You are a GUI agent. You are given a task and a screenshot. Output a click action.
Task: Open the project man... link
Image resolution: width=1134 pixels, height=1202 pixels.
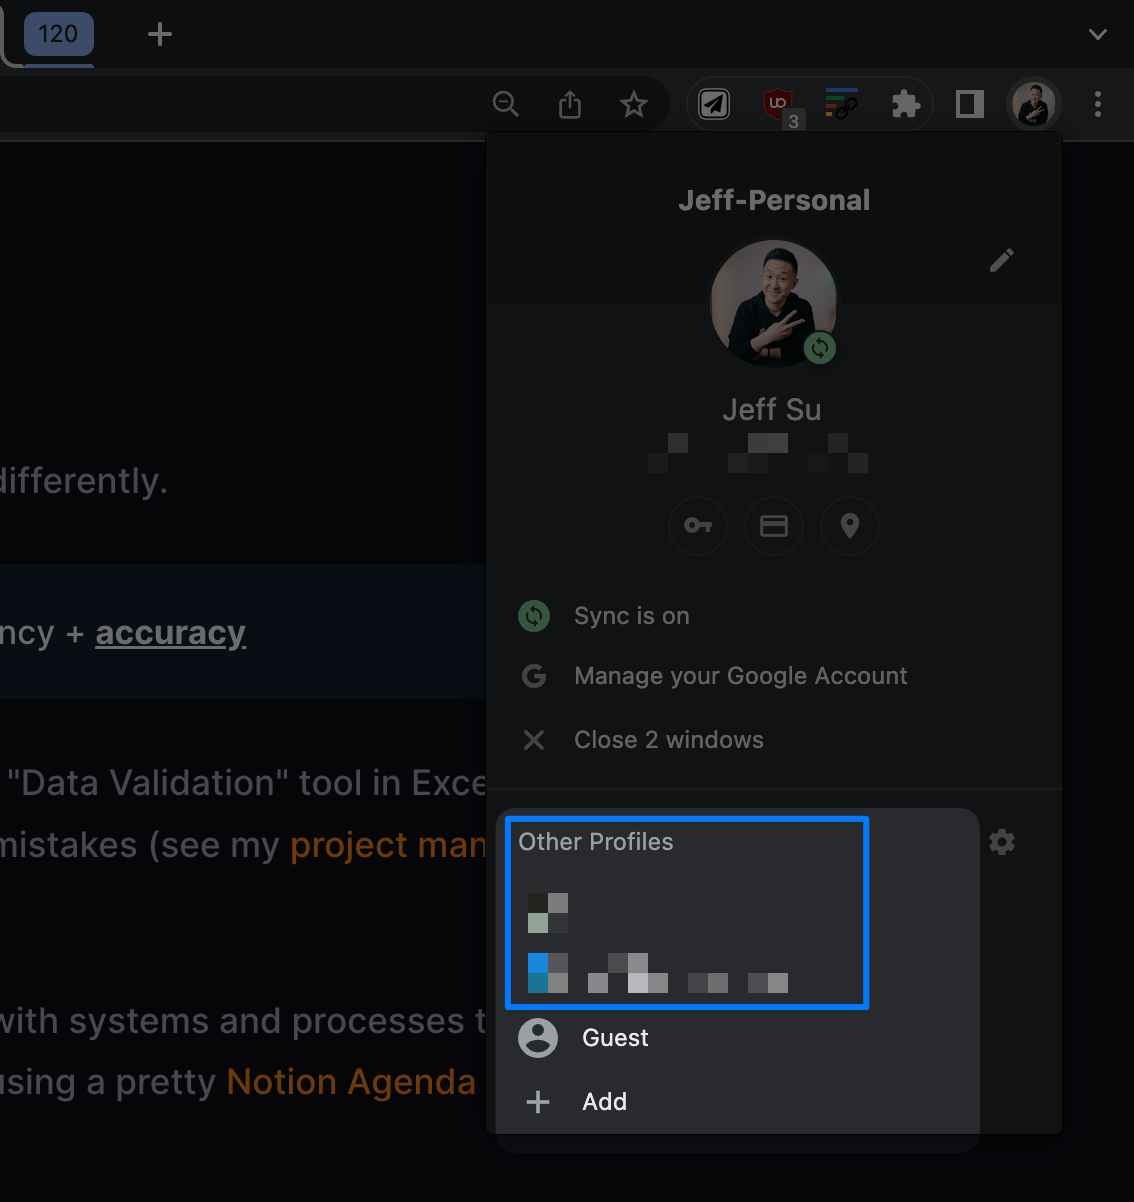tap(388, 845)
